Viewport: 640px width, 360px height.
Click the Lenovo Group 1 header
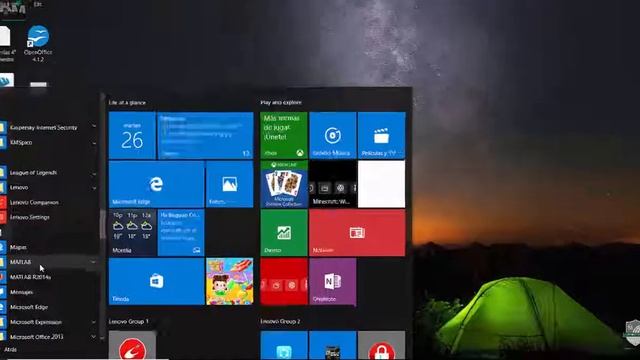click(129, 322)
